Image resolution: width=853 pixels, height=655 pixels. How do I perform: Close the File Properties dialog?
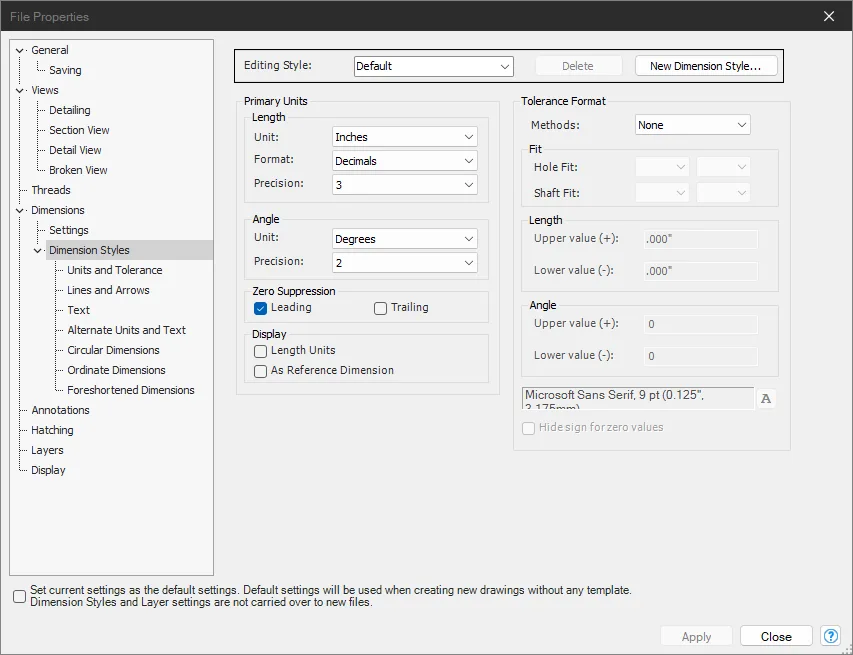(829, 16)
